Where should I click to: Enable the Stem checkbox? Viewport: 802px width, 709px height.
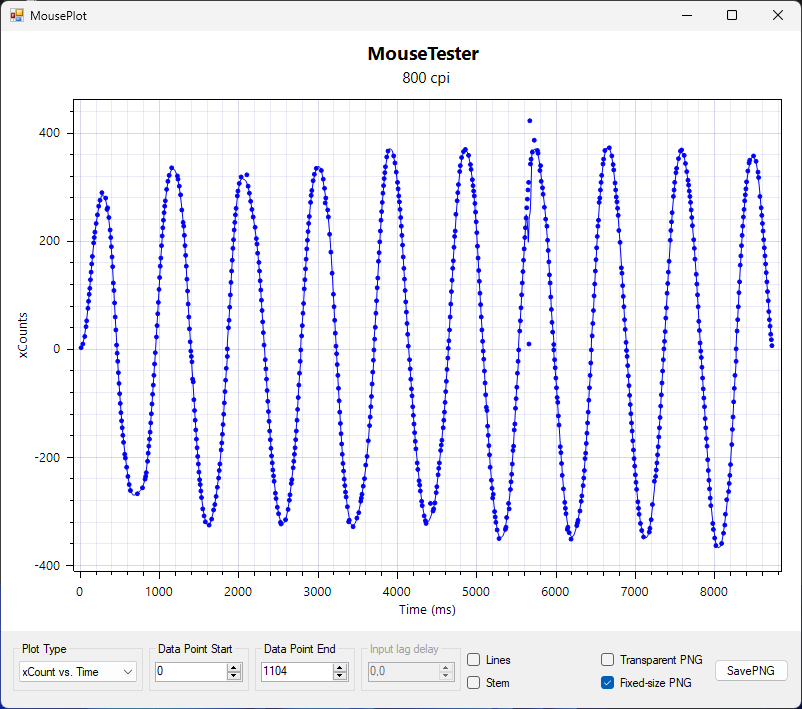click(474, 683)
